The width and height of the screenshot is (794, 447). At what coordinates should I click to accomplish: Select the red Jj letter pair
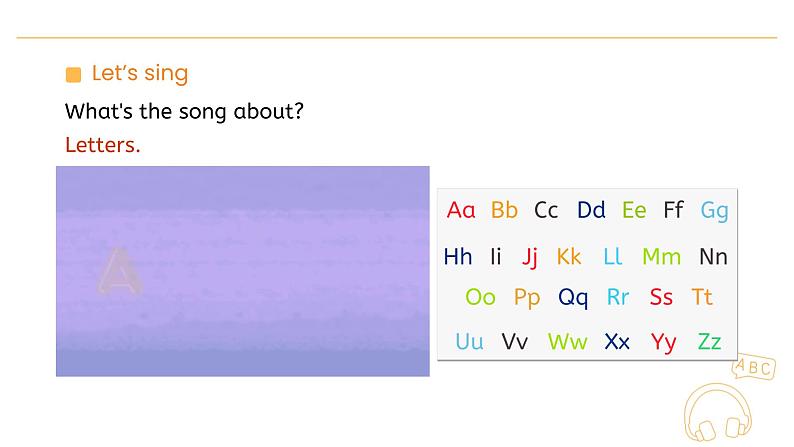tap(530, 258)
